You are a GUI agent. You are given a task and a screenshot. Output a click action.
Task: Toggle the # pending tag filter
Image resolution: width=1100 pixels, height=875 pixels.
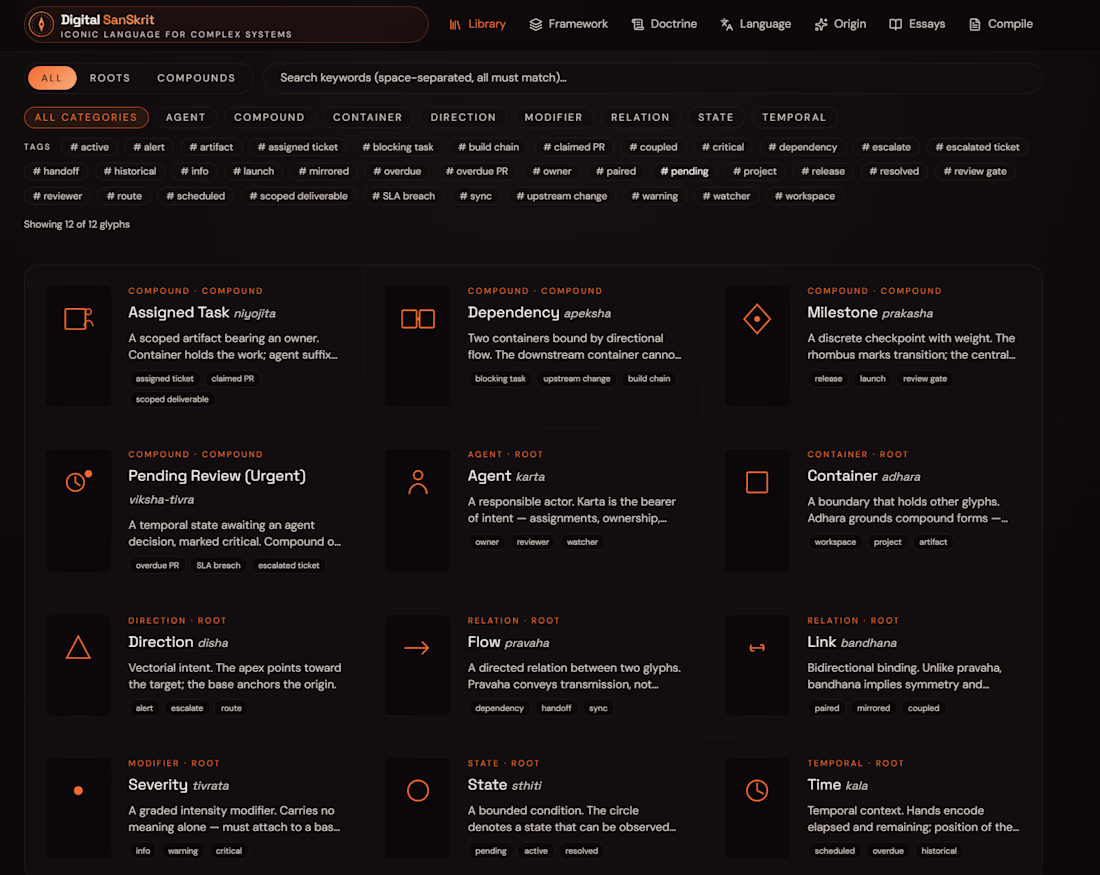pos(684,171)
